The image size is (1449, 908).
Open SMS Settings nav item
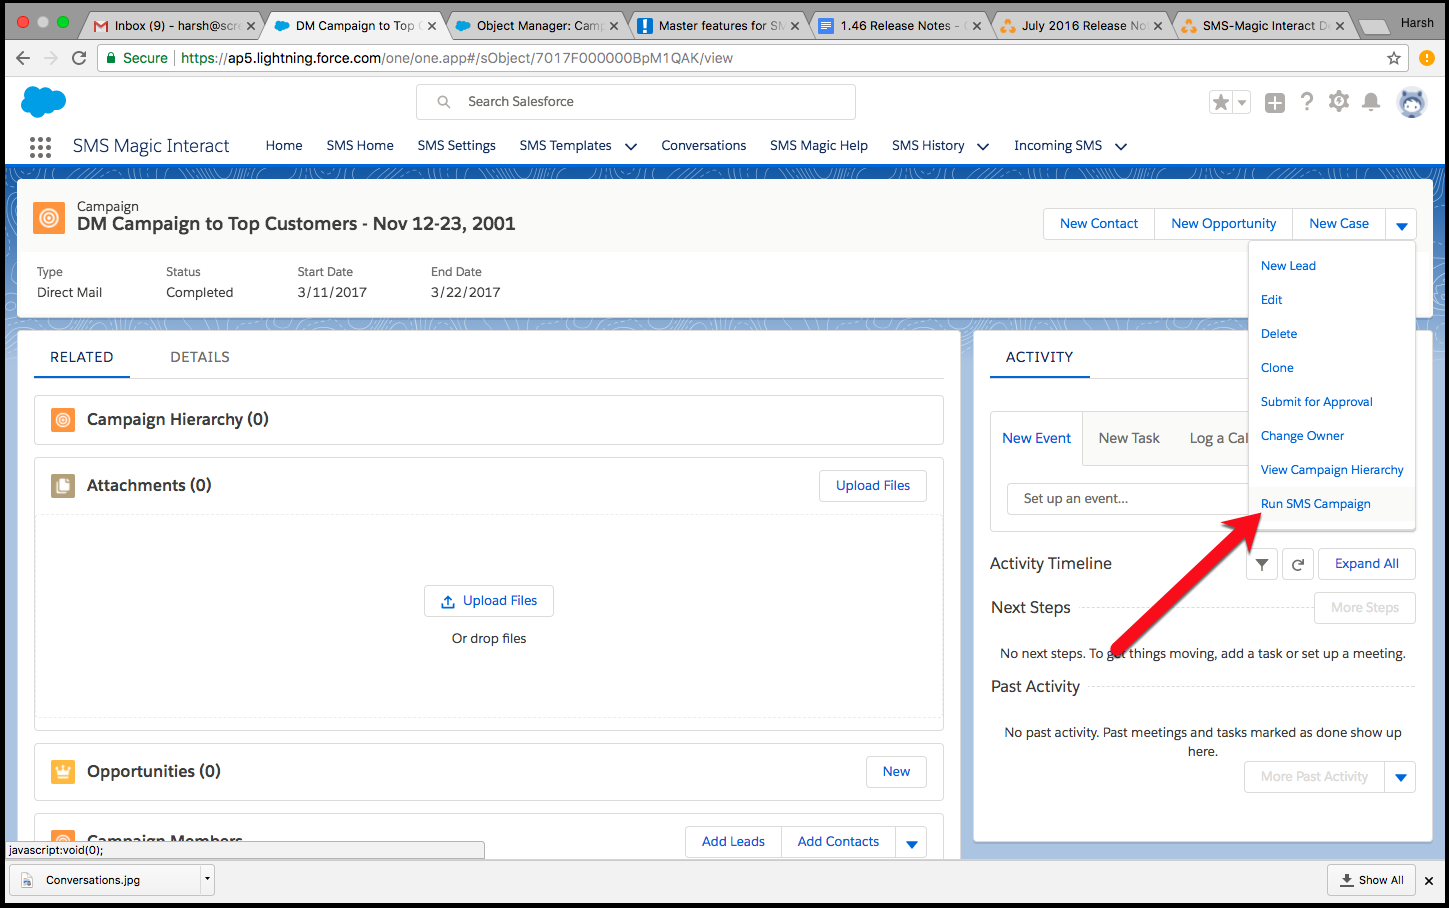tap(456, 146)
